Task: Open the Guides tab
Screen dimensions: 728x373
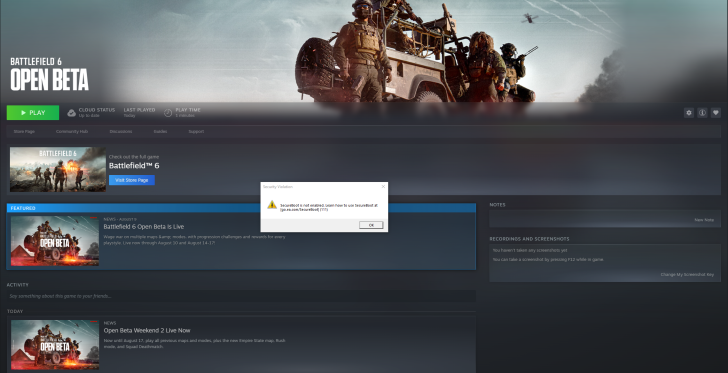Action: (160, 131)
